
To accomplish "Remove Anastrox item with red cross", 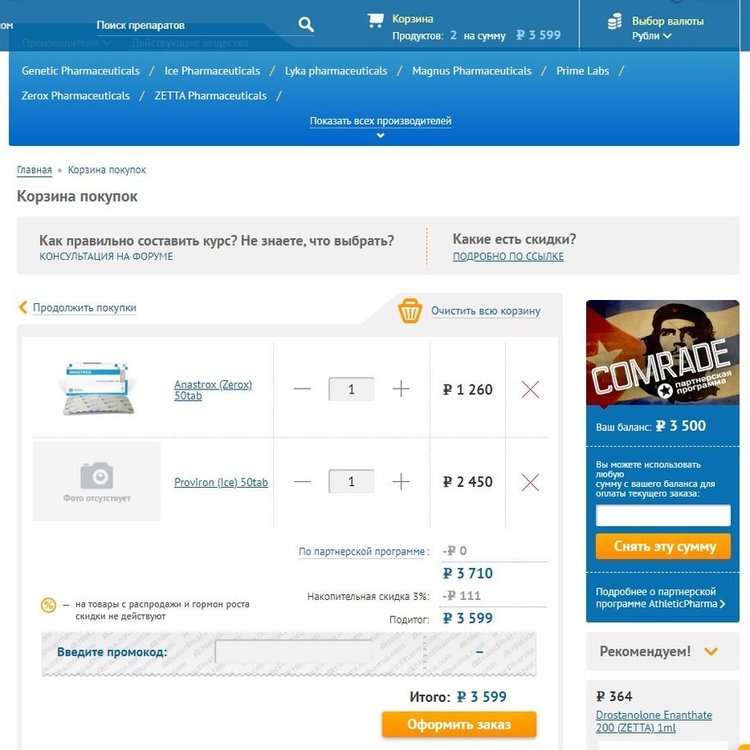I will (x=530, y=389).
